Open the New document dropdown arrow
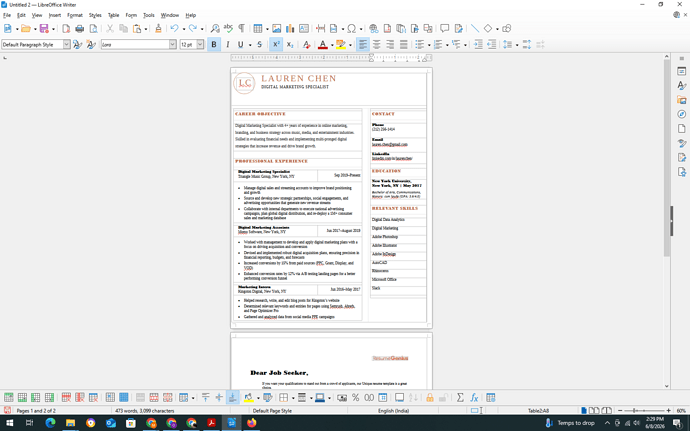Screen dimensions: 690x431 17,29
